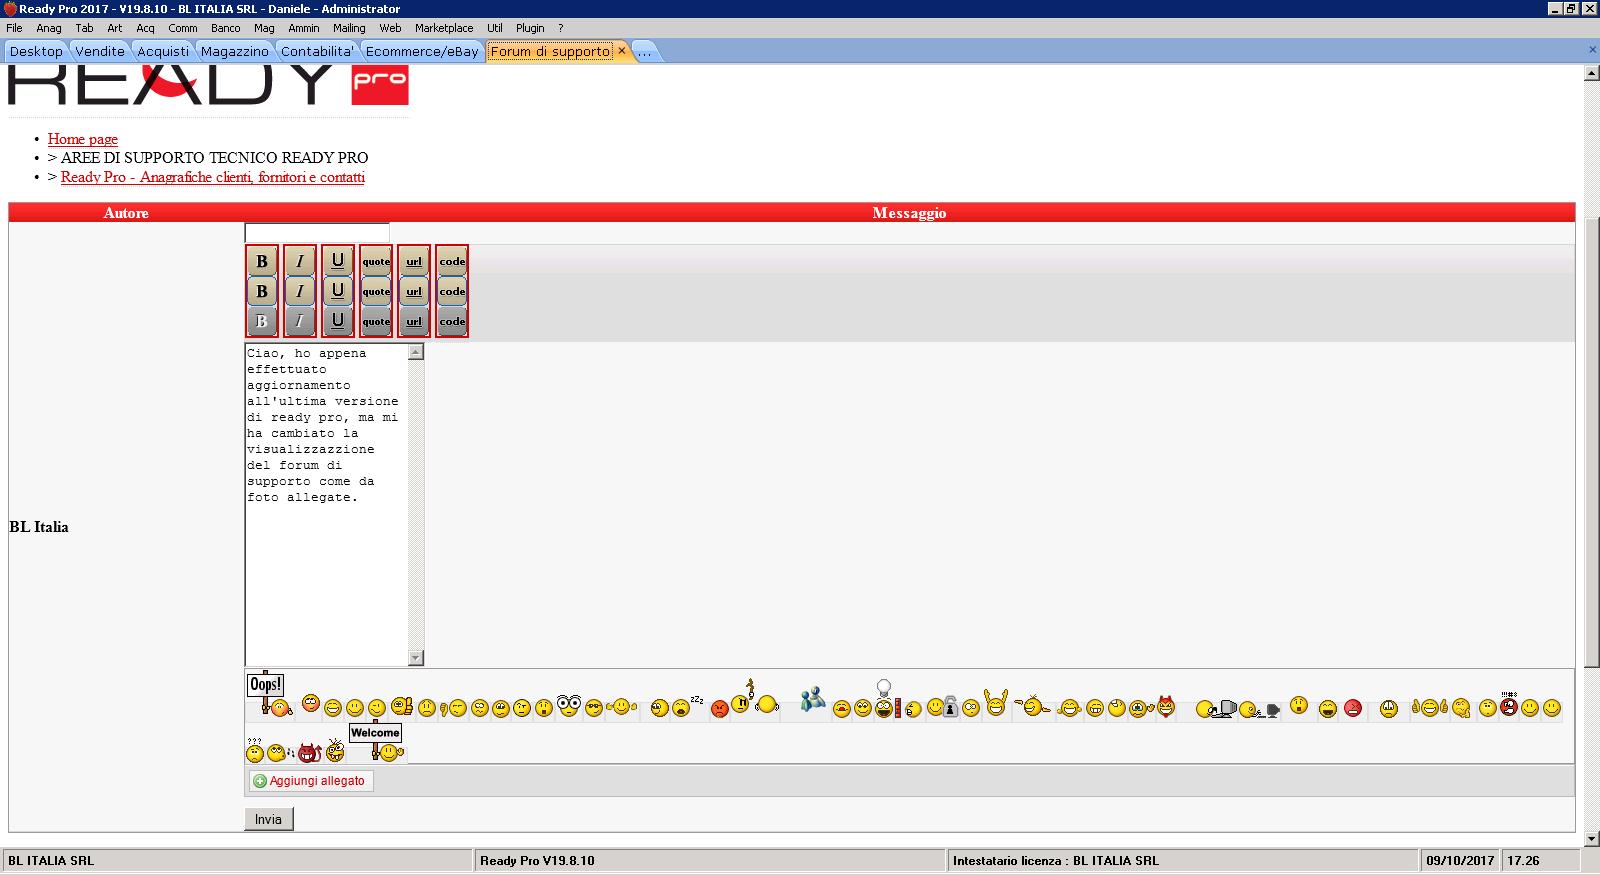Open the Plugin menu
The width and height of the screenshot is (1600, 876).
pyautogui.click(x=530, y=28)
